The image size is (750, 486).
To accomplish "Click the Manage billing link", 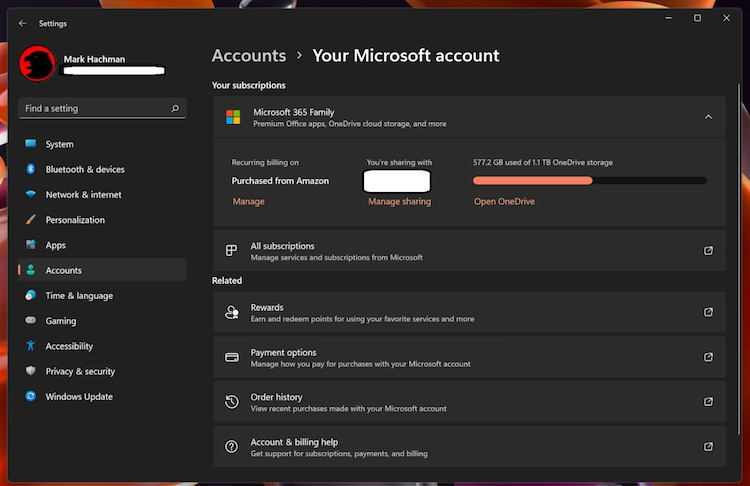I will click(x=248, y=201).
